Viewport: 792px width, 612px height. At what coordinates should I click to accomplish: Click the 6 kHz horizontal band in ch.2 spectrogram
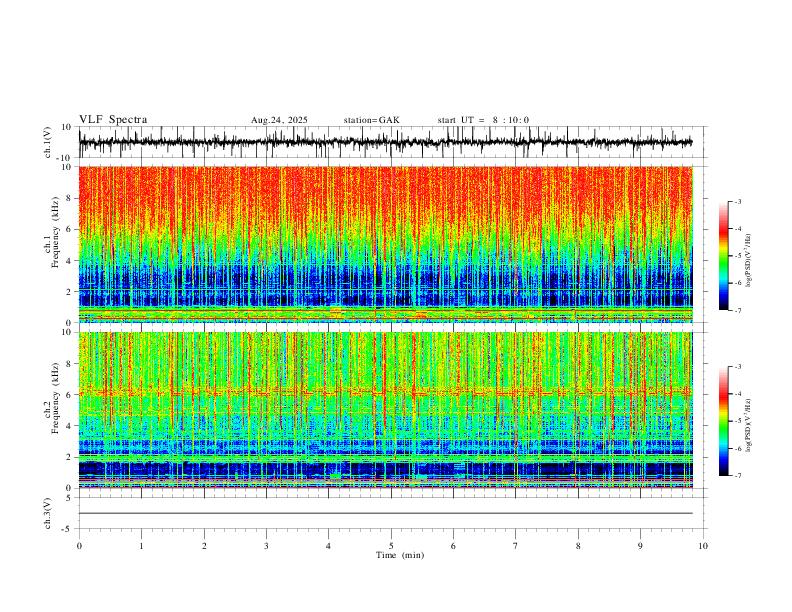click(x=385, y=393)
